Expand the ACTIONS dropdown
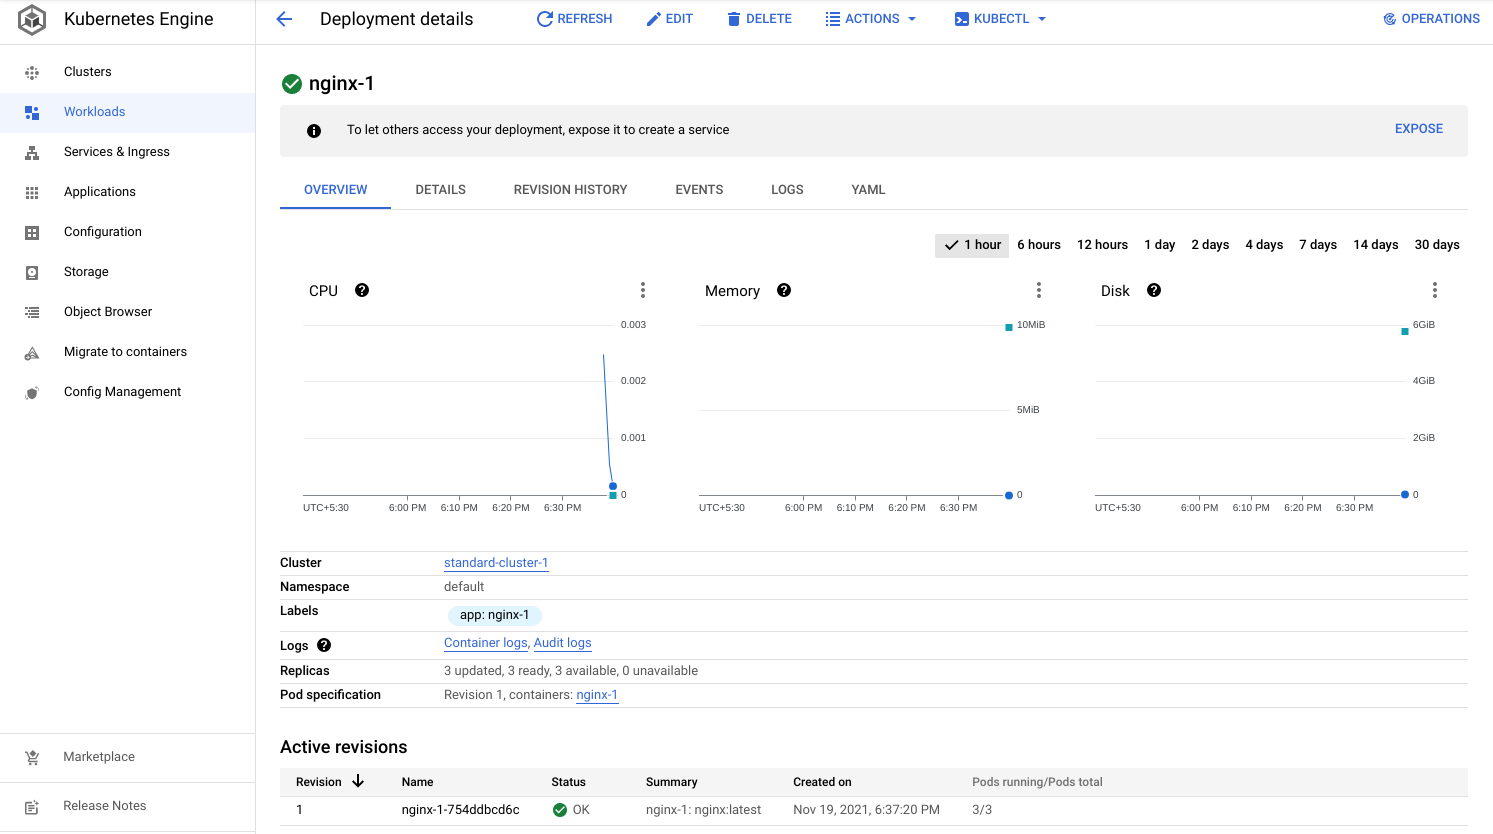Screen dimensions: 1493x834 [871, 19]
